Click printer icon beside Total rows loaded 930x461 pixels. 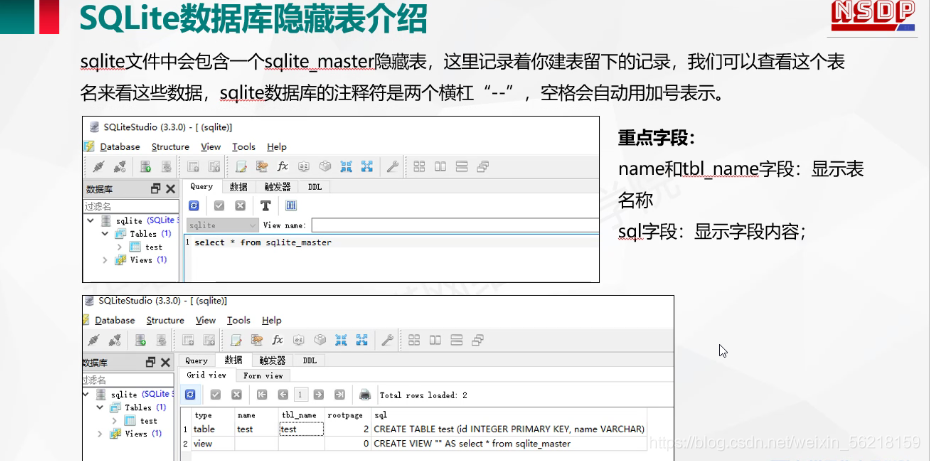[x=365, y=395]
